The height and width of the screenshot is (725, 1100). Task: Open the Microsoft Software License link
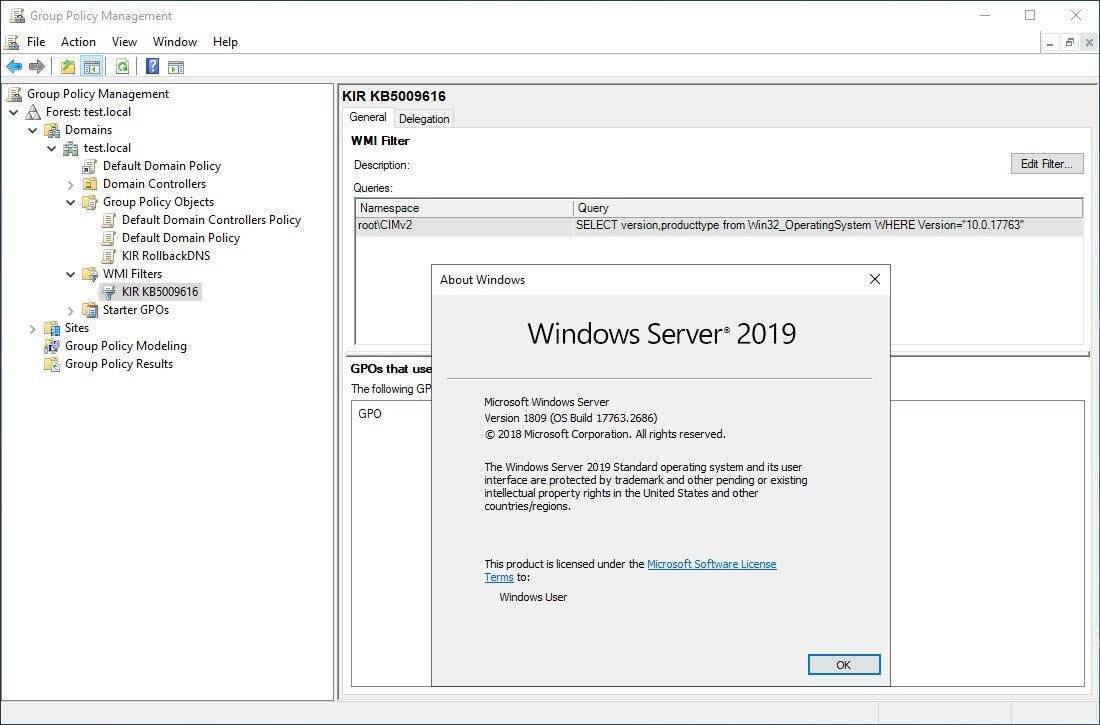coord(711,564)
